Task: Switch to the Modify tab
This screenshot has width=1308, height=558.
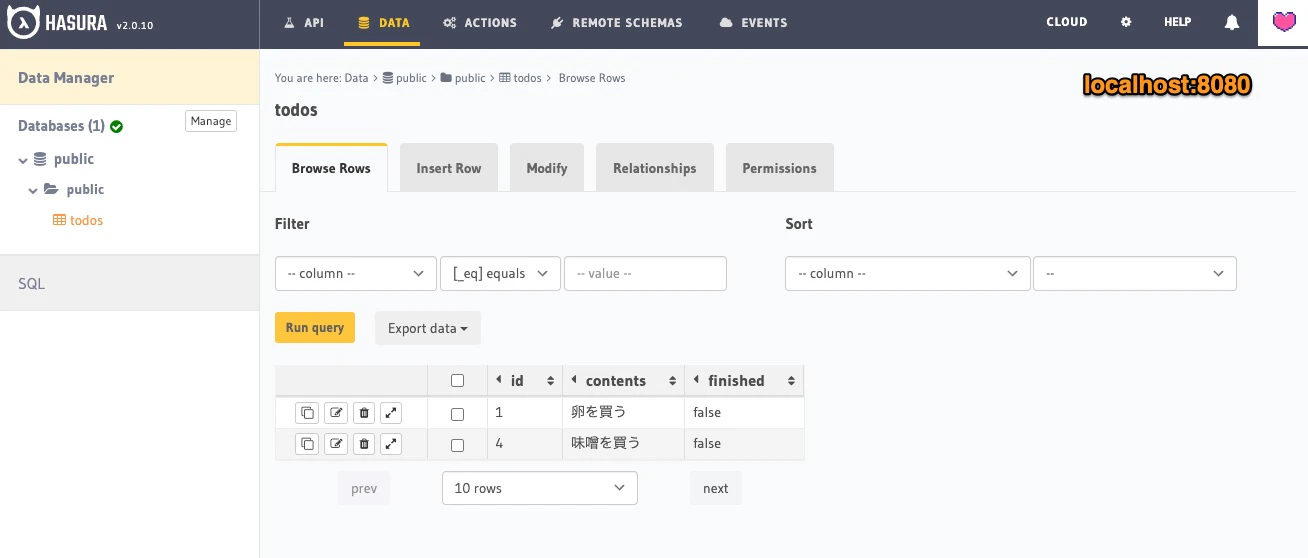Action: (547, 168)
